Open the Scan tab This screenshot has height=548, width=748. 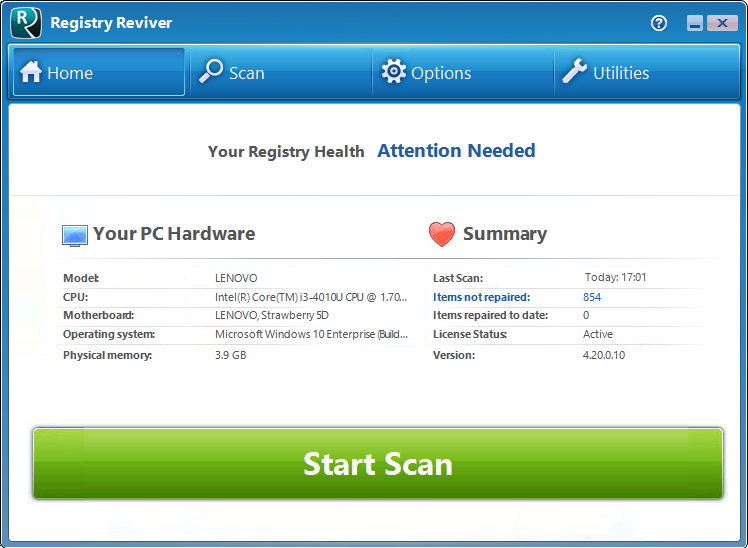[x=281, y=72]
